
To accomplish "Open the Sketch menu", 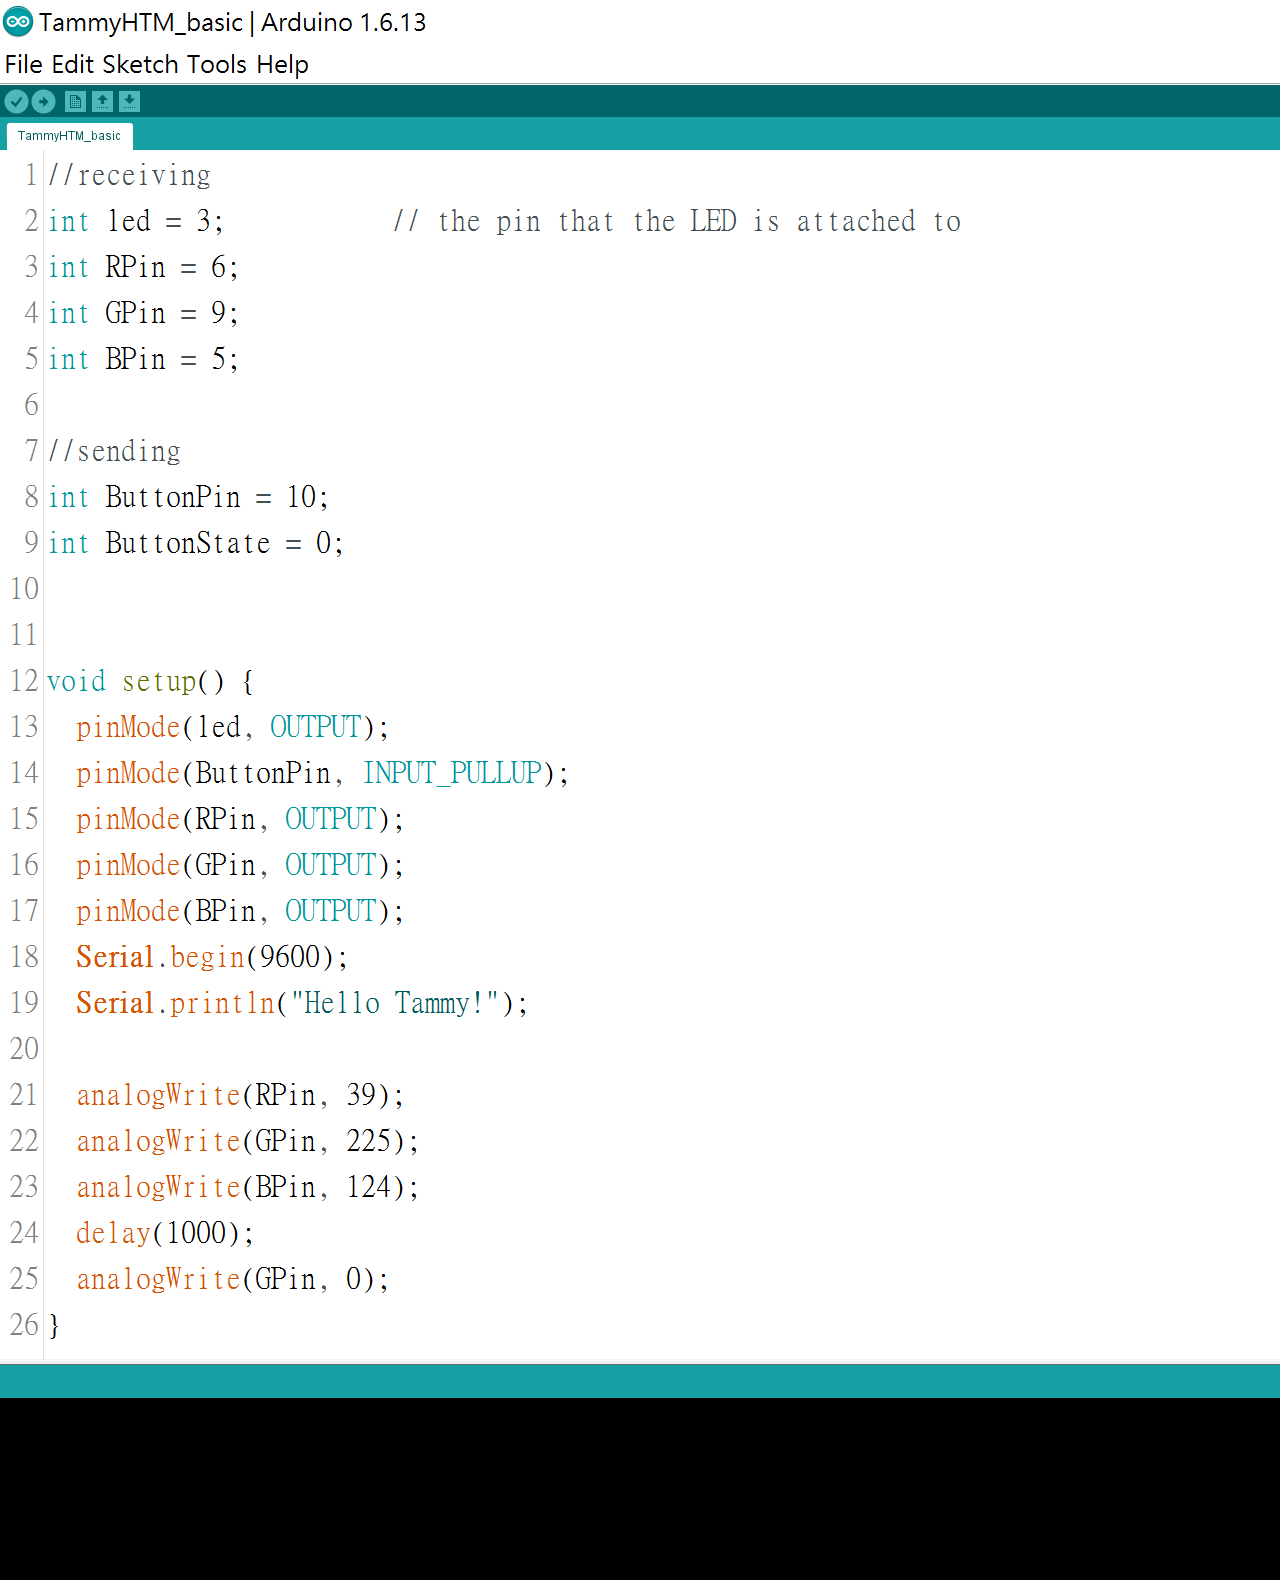I will click(140, 64).
